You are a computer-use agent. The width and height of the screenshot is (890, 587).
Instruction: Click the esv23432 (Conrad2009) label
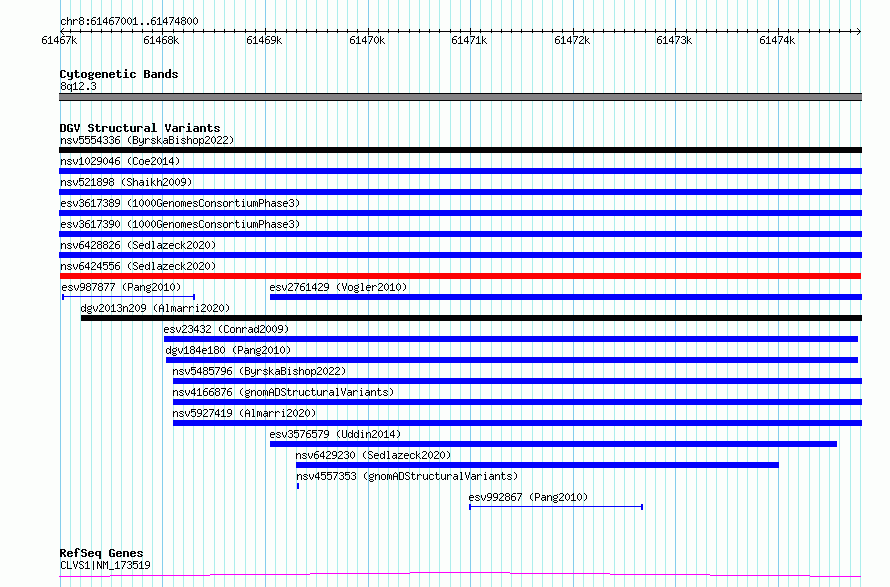coord(226,329)
